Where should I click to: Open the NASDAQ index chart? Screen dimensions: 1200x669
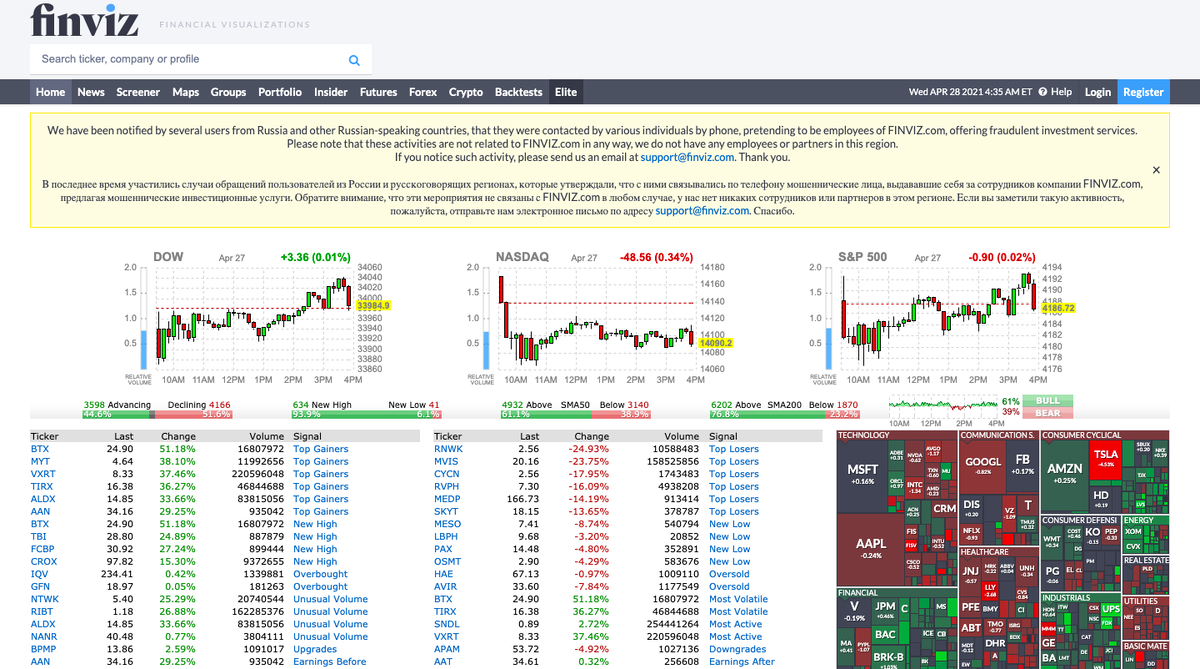point(598,318)
